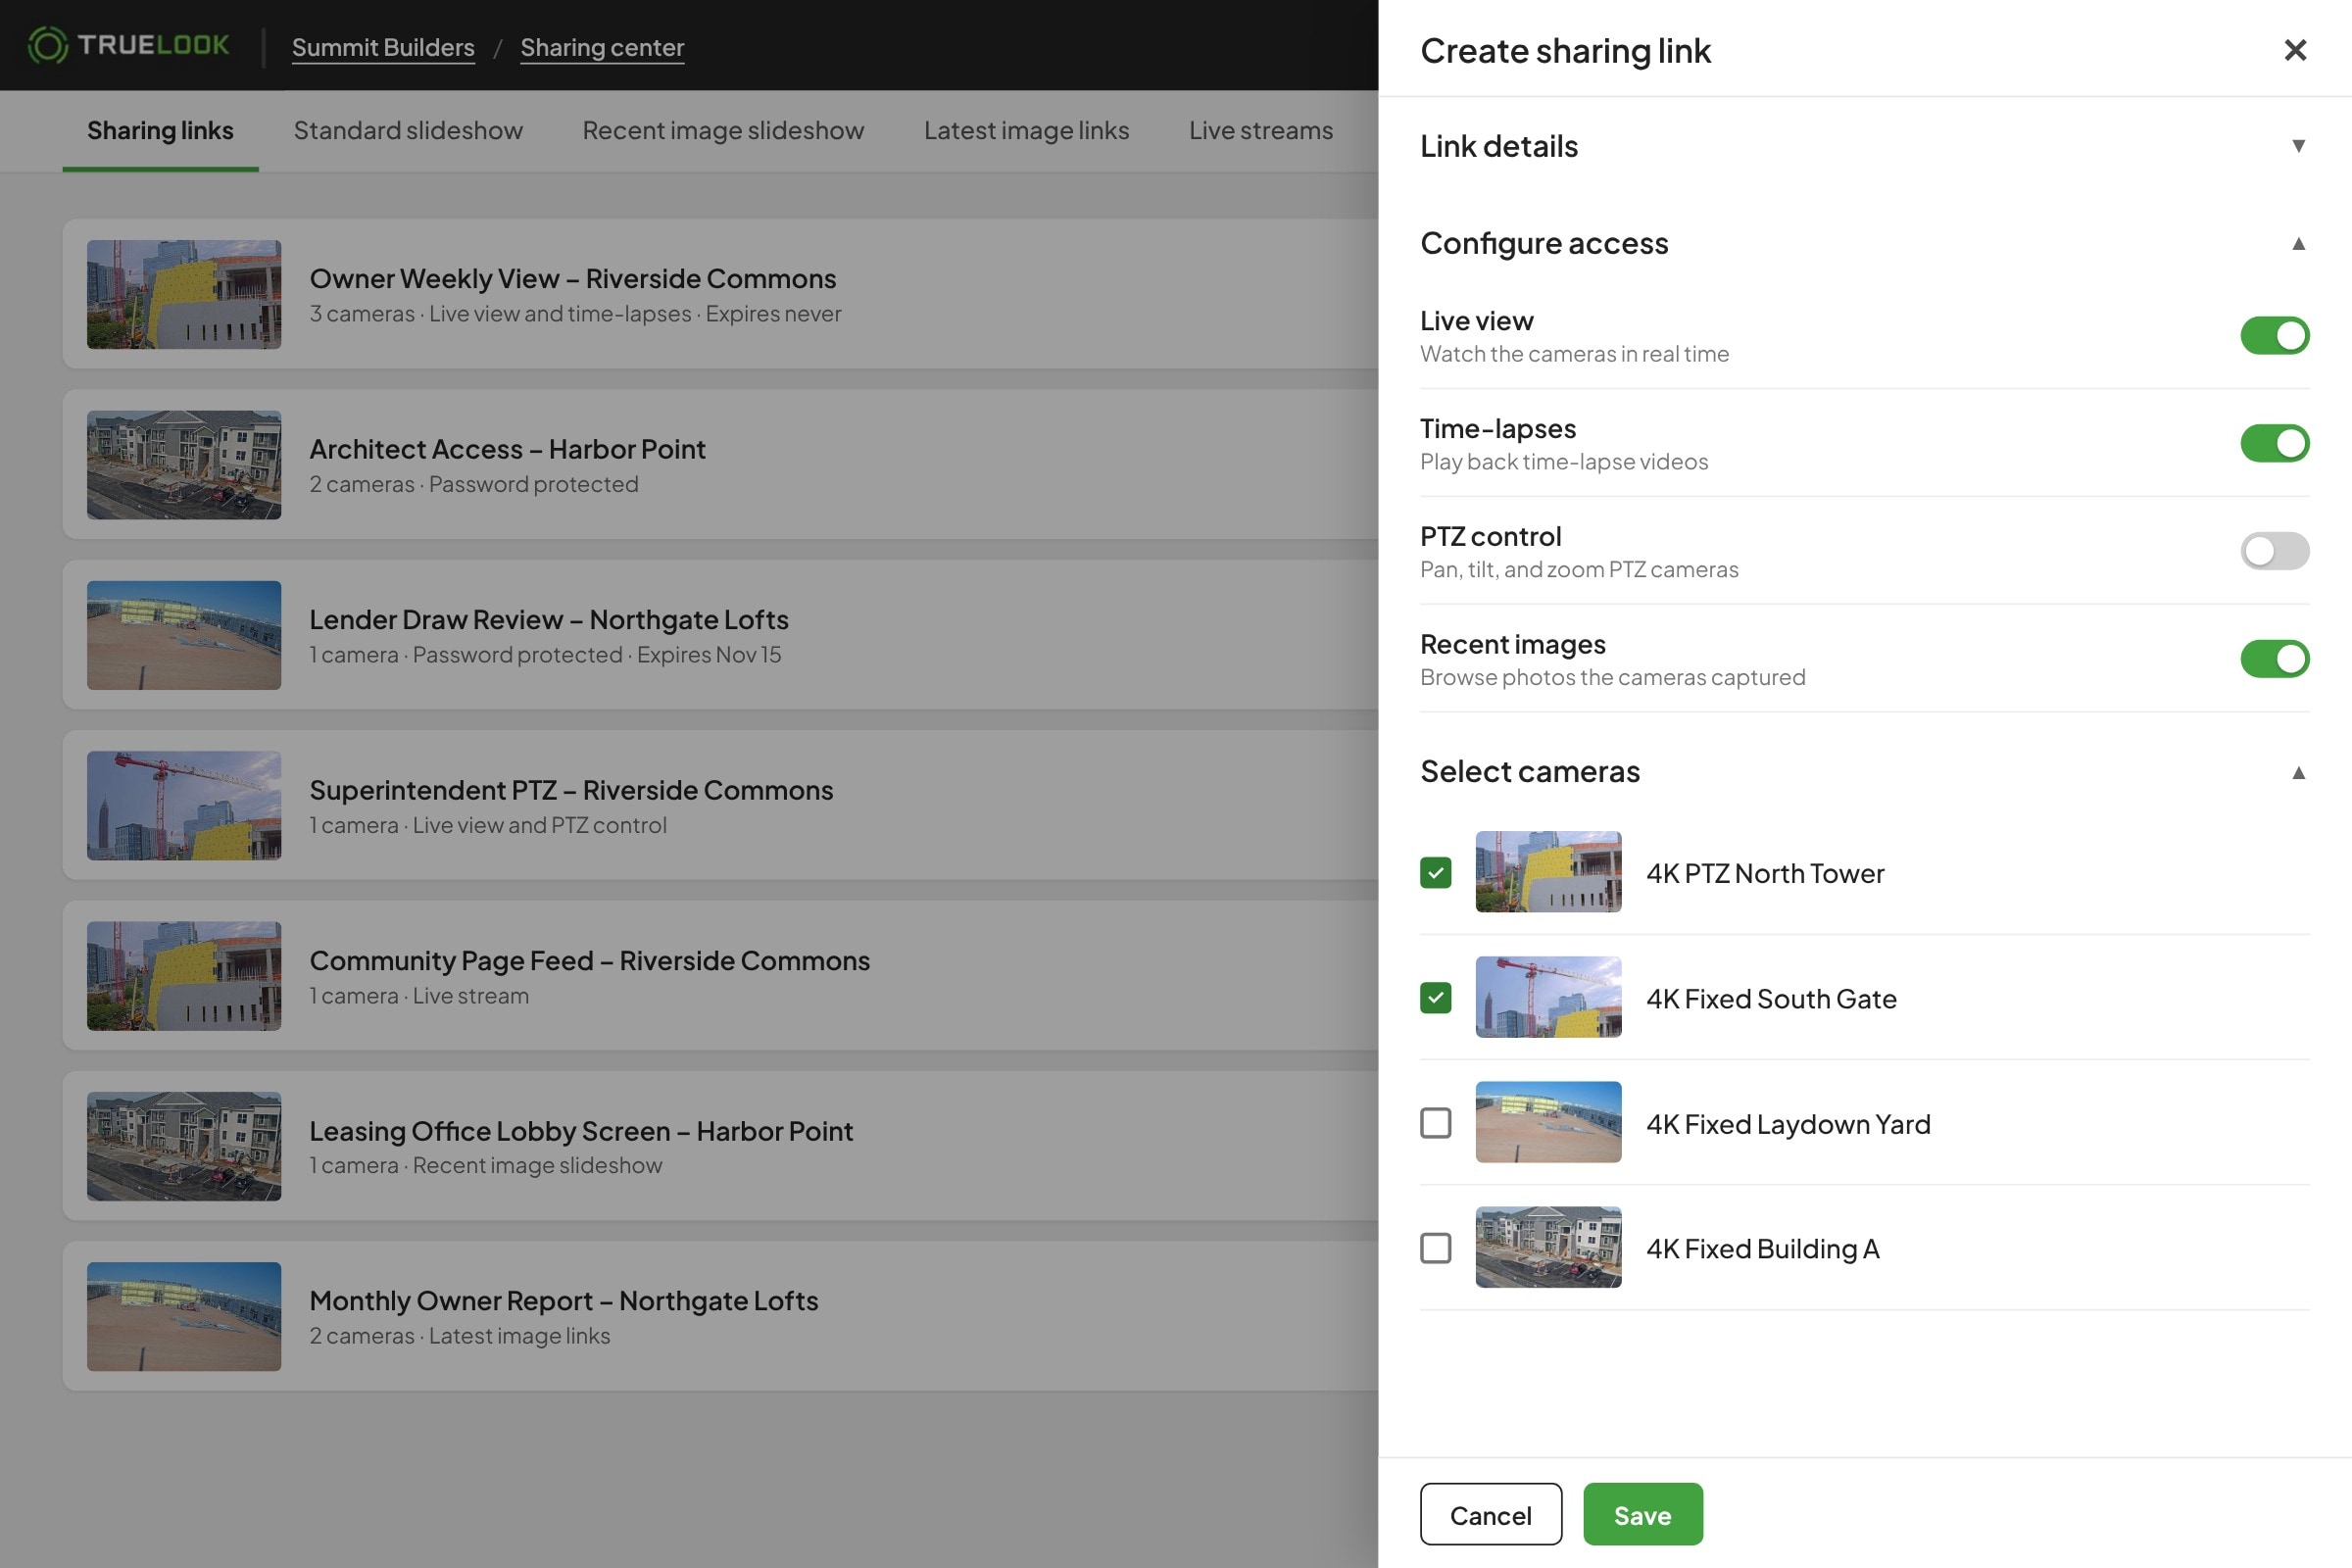Uncheck the 4K Fixed South Gate camera
2352x1568 pixels.
click(x=1436, y=998)
